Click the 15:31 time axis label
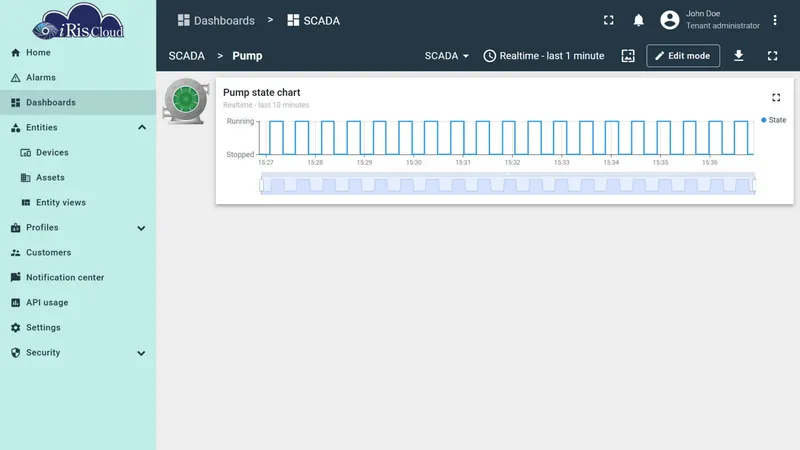 tap(463, 162)
